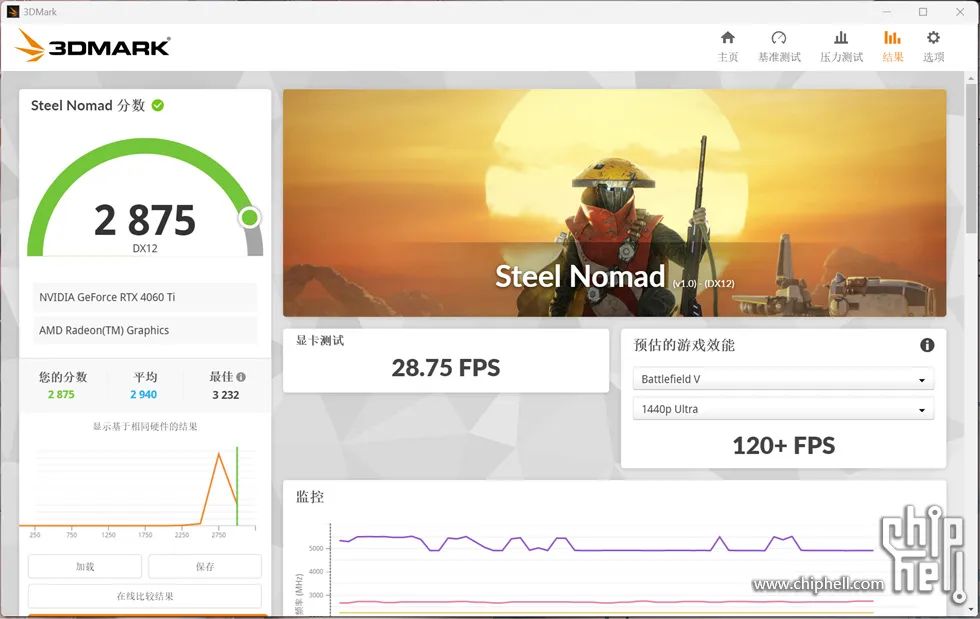
Task: Open the Home (主页) tab
Action: coord(728,47)
